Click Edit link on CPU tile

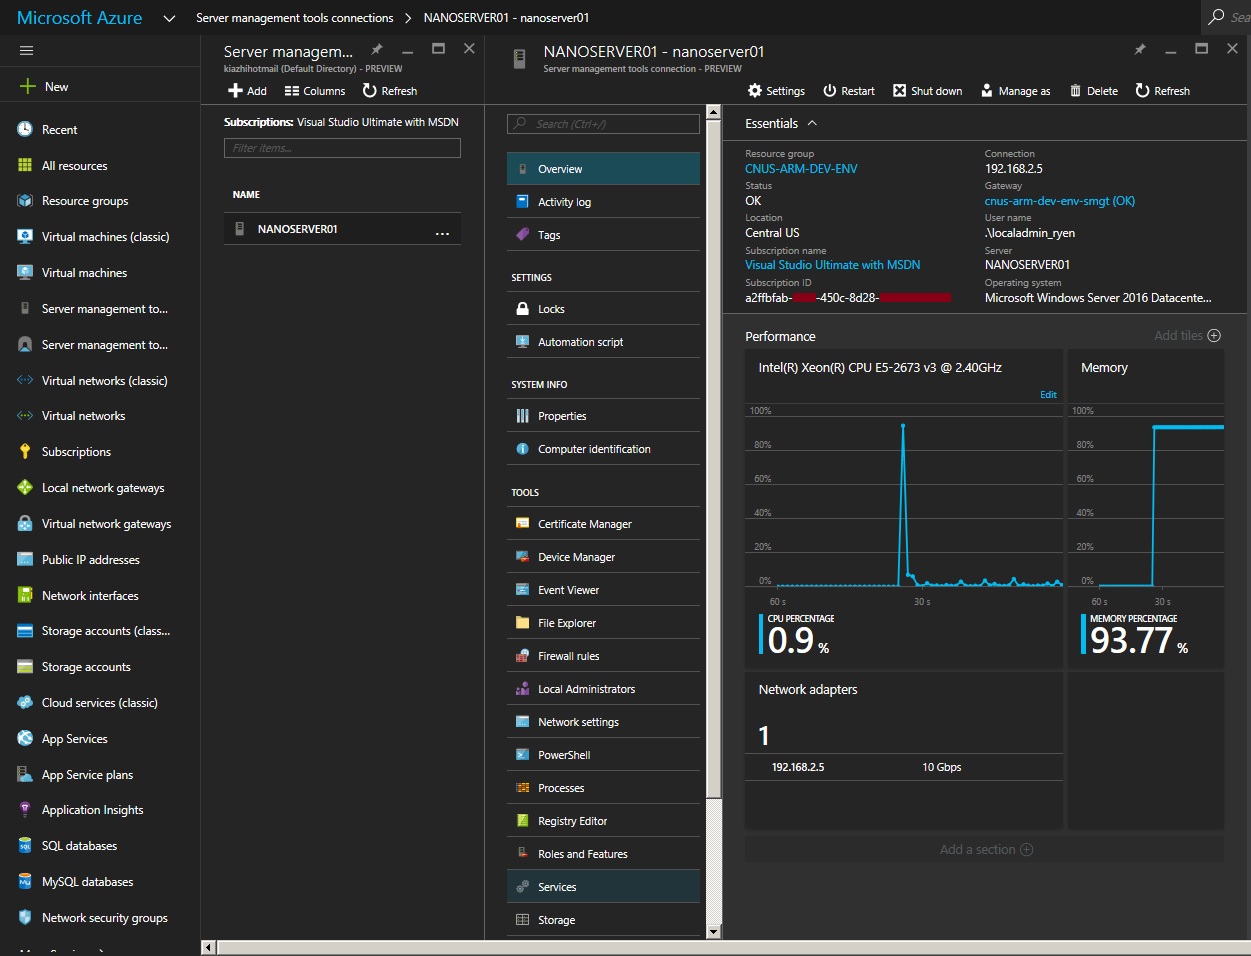[x=1048, y=394]
